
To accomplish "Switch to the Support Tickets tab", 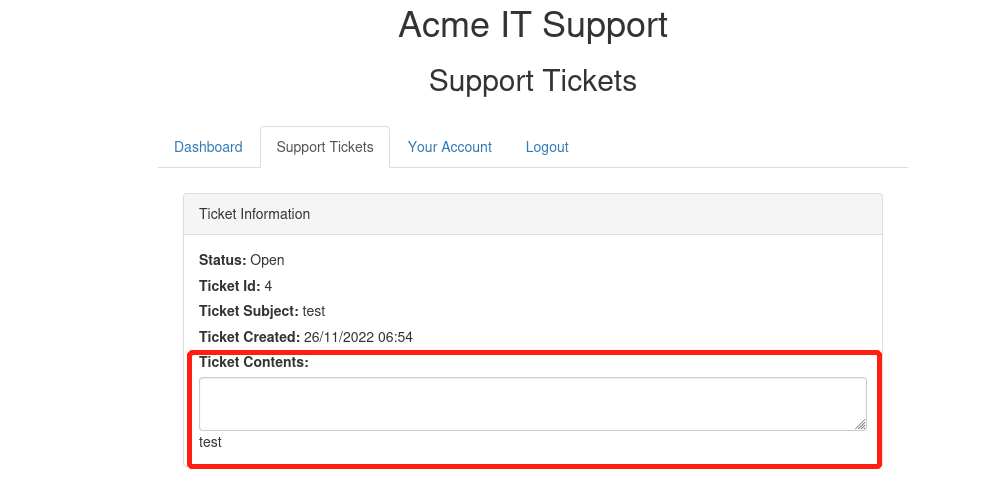I will (325, 147).
